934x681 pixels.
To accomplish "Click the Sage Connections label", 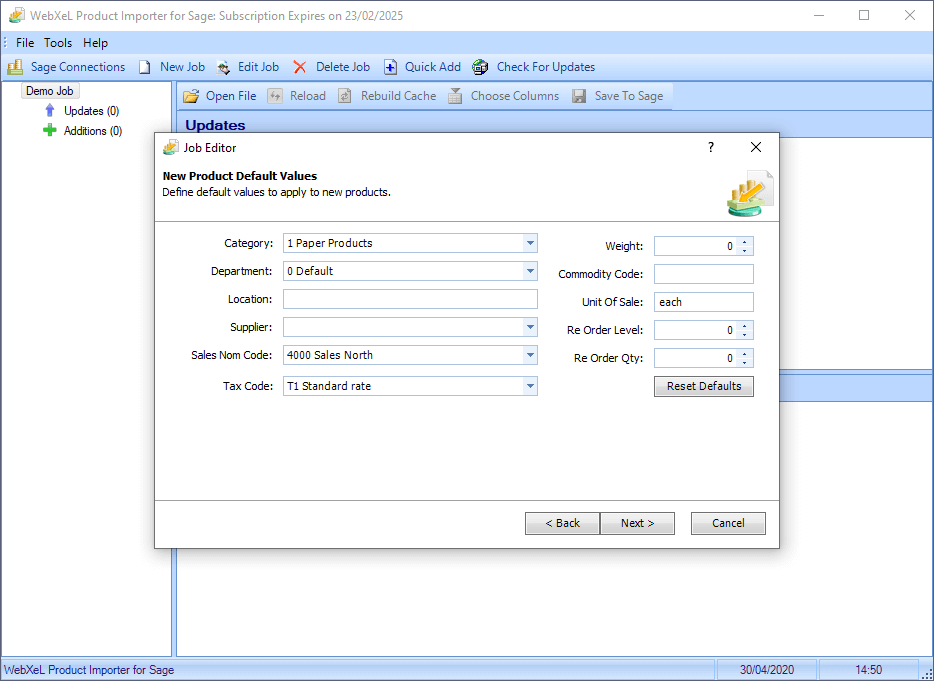I will (x=78, y=67).
